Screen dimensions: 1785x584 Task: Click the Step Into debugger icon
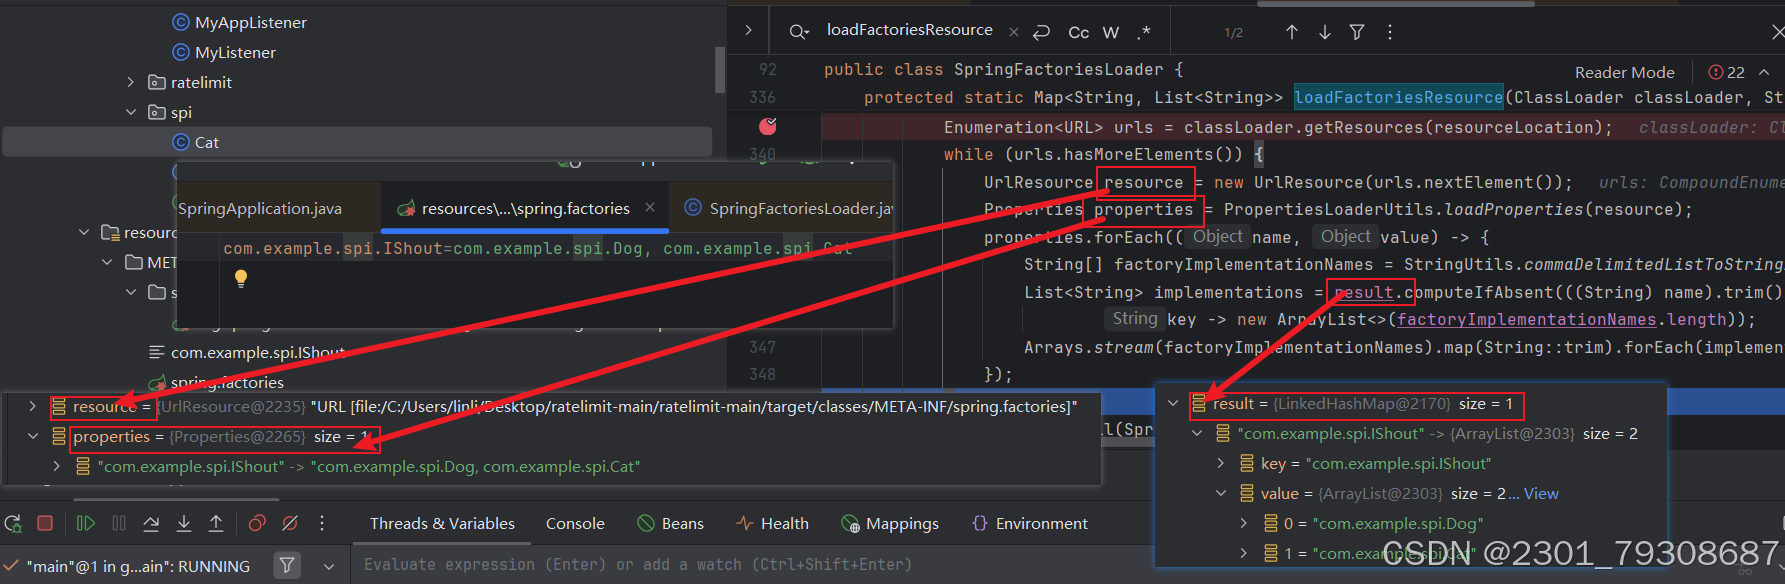pyautogui.click(x=184, y=523)
